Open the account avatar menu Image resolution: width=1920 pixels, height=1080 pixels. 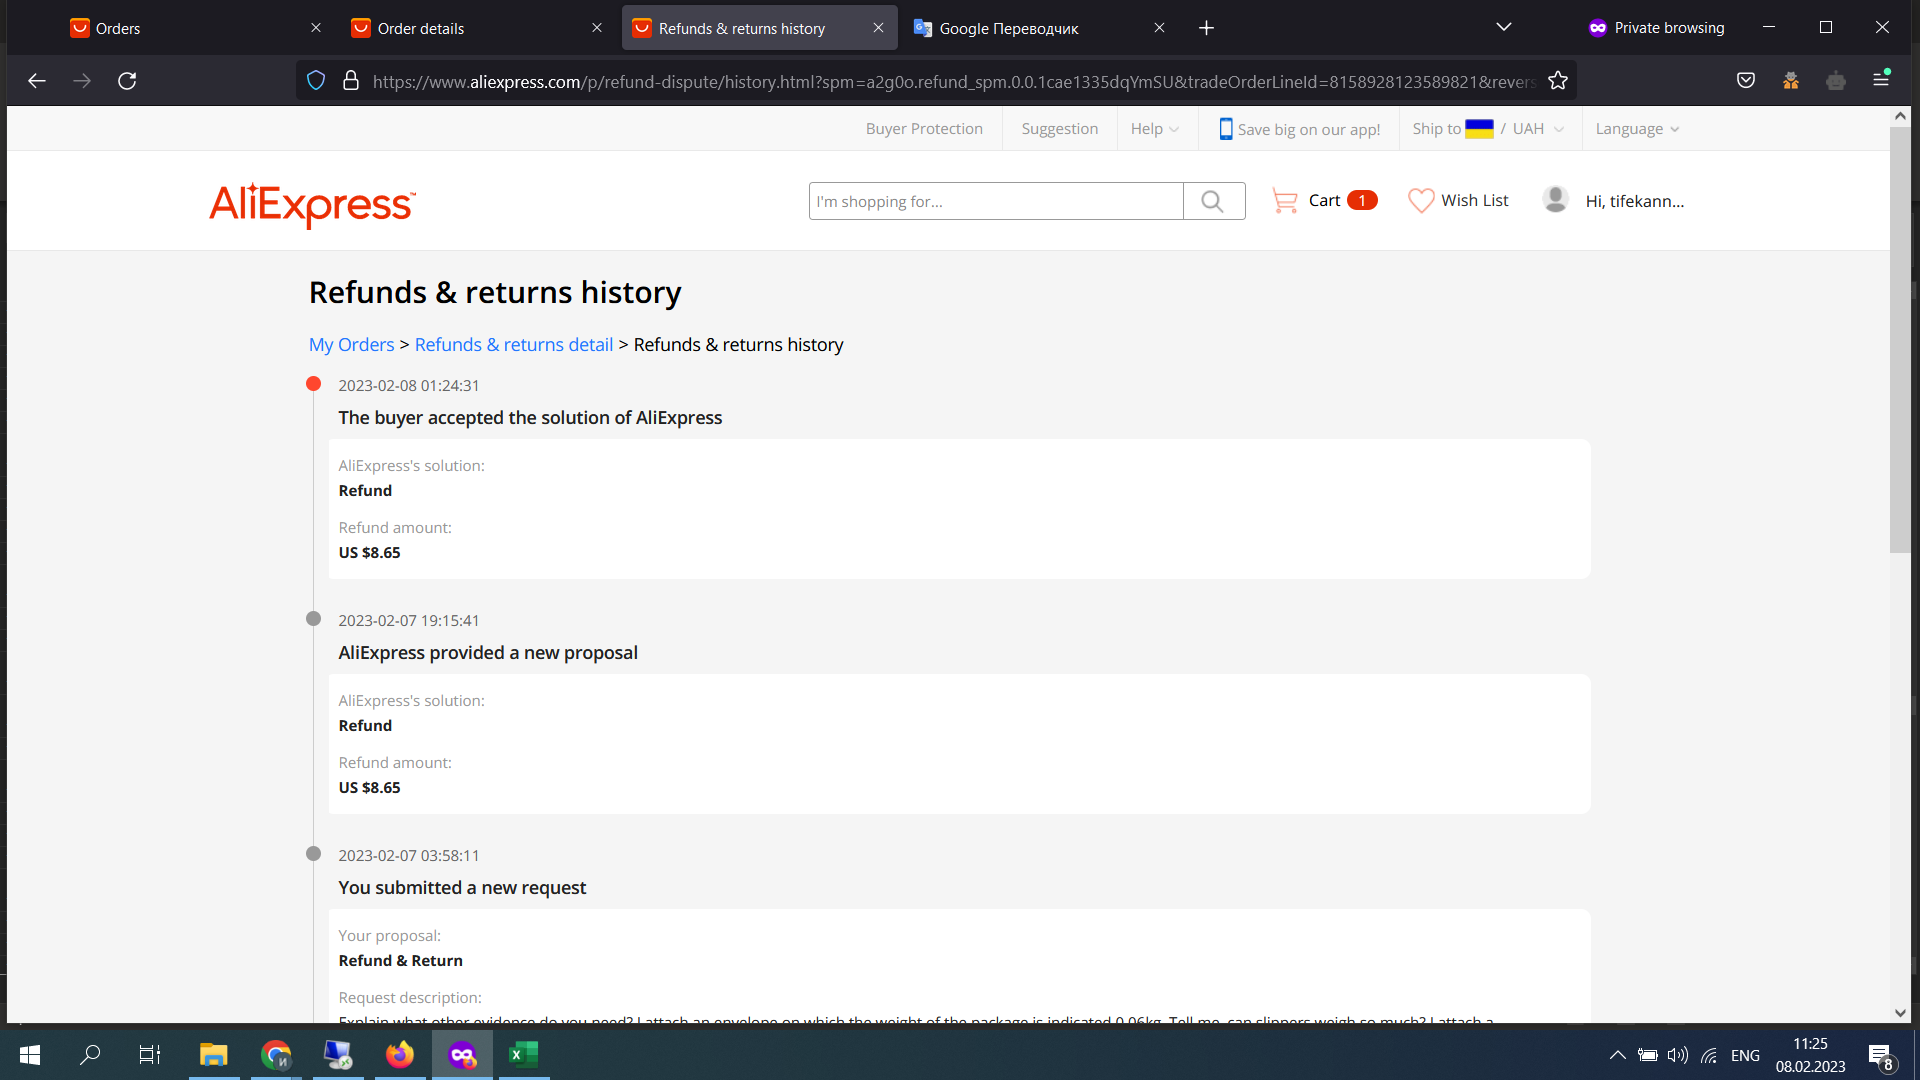point(1555,199)
